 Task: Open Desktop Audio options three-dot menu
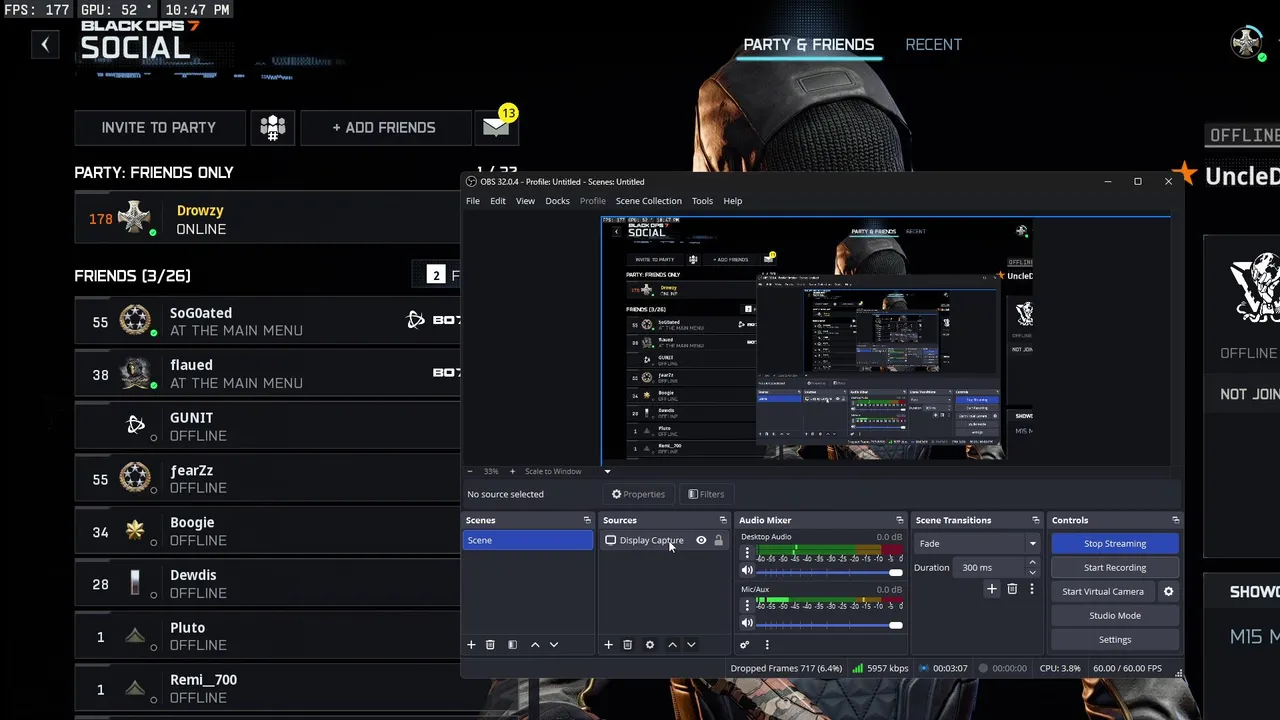coord(746,553)
